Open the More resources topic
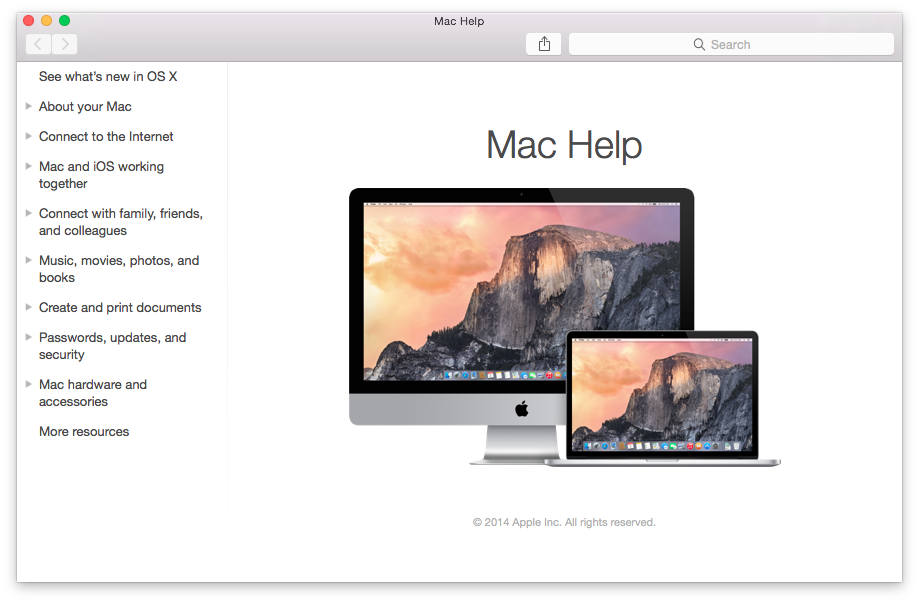919x603 pixels. click(84, 432)
